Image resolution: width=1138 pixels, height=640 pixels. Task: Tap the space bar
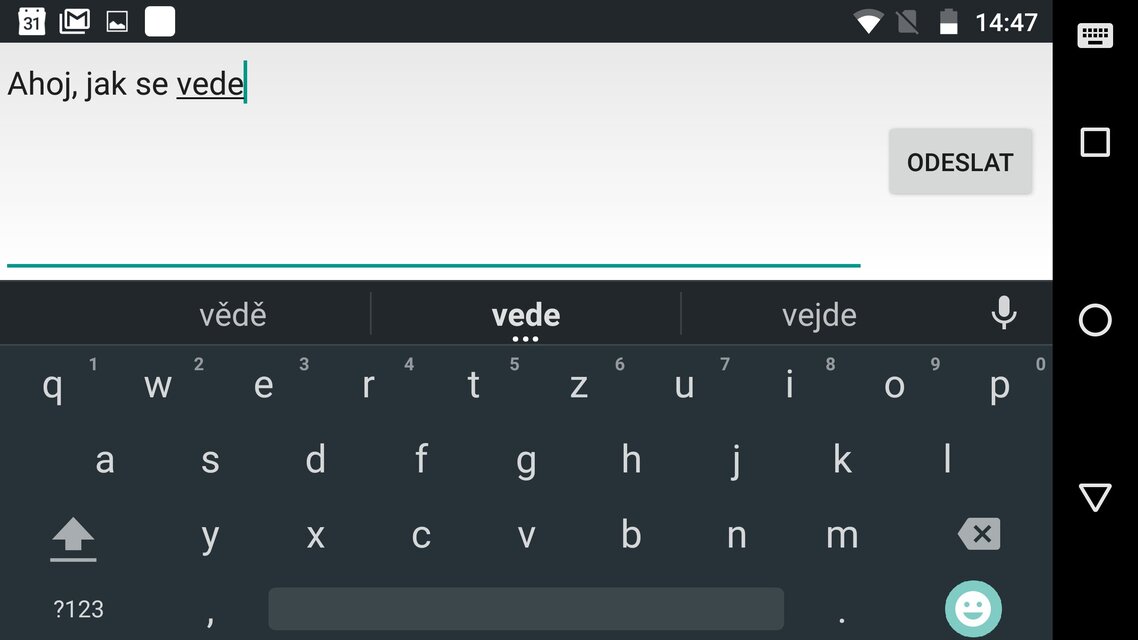pyautogui.click(x=526, y=609)
